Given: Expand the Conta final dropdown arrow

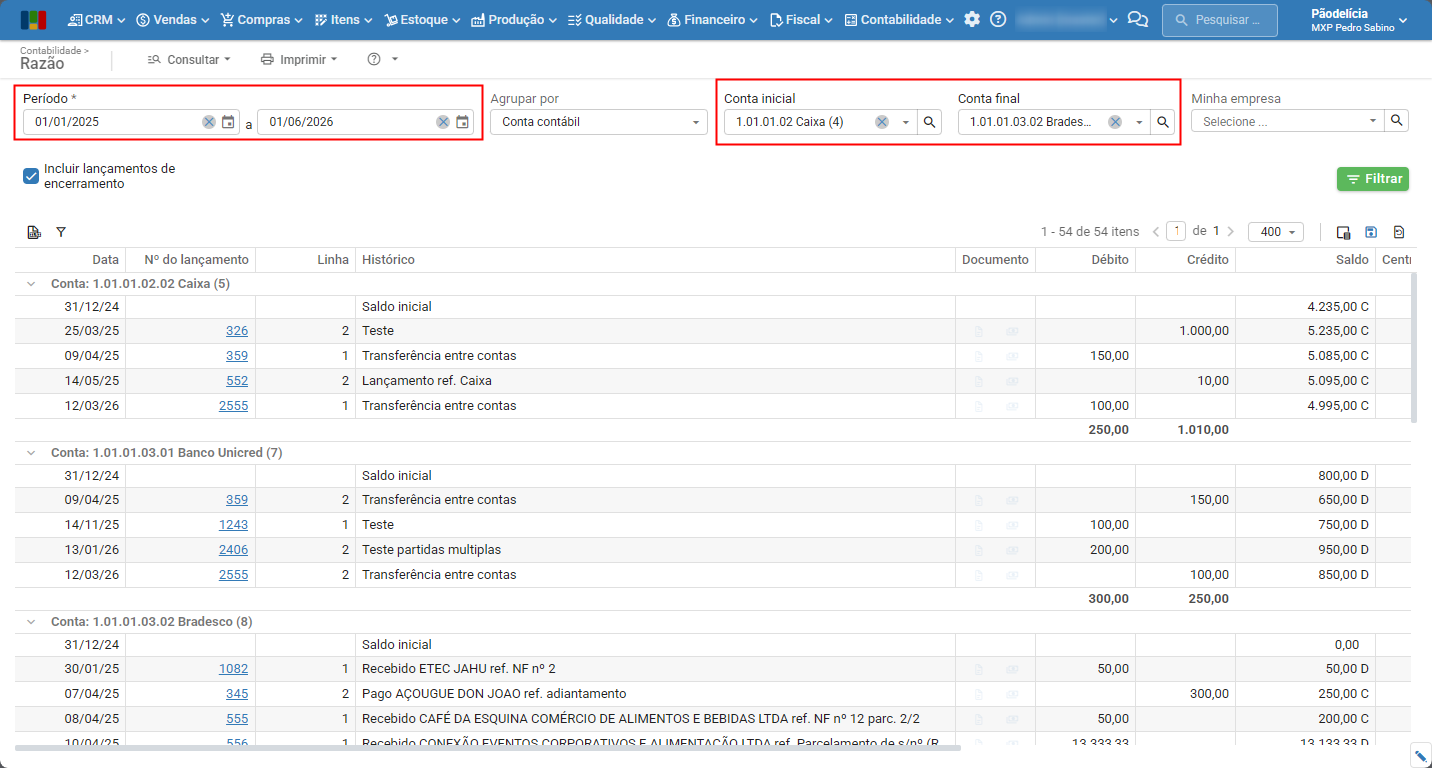Looking at the screenshot, I should (x=1139, y=122).
